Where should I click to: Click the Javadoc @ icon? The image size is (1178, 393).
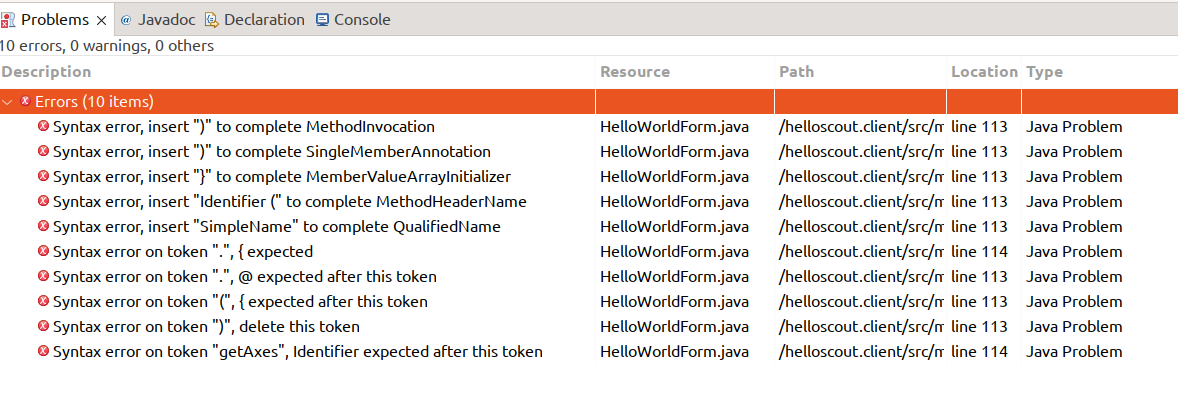tap(125, 20)
